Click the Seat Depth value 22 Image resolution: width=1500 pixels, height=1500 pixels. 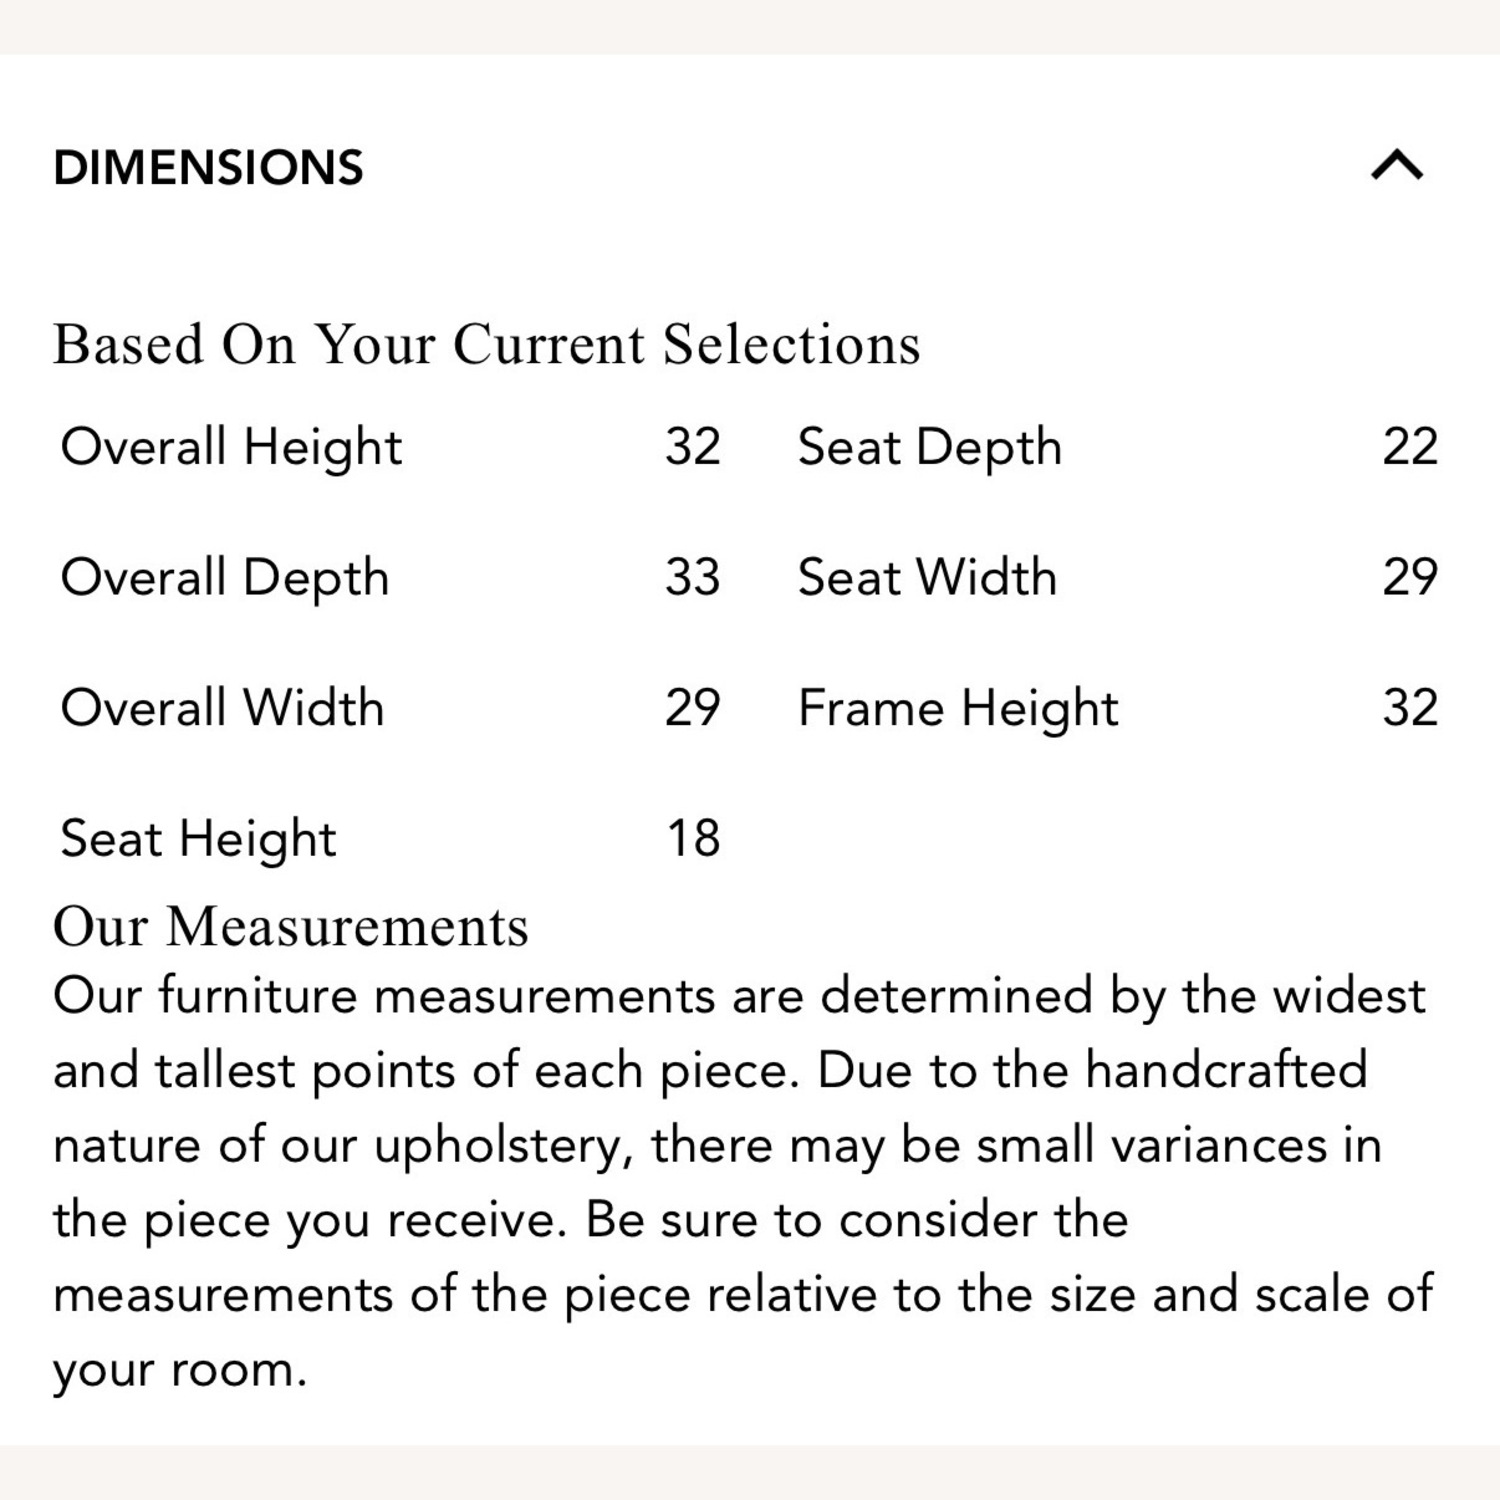pyautogui.click(x=1409, y=446)
